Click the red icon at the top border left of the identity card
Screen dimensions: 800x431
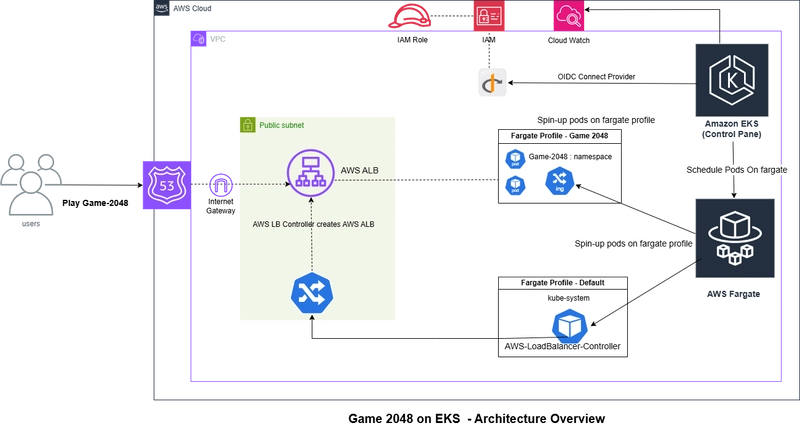pos(408,16)
